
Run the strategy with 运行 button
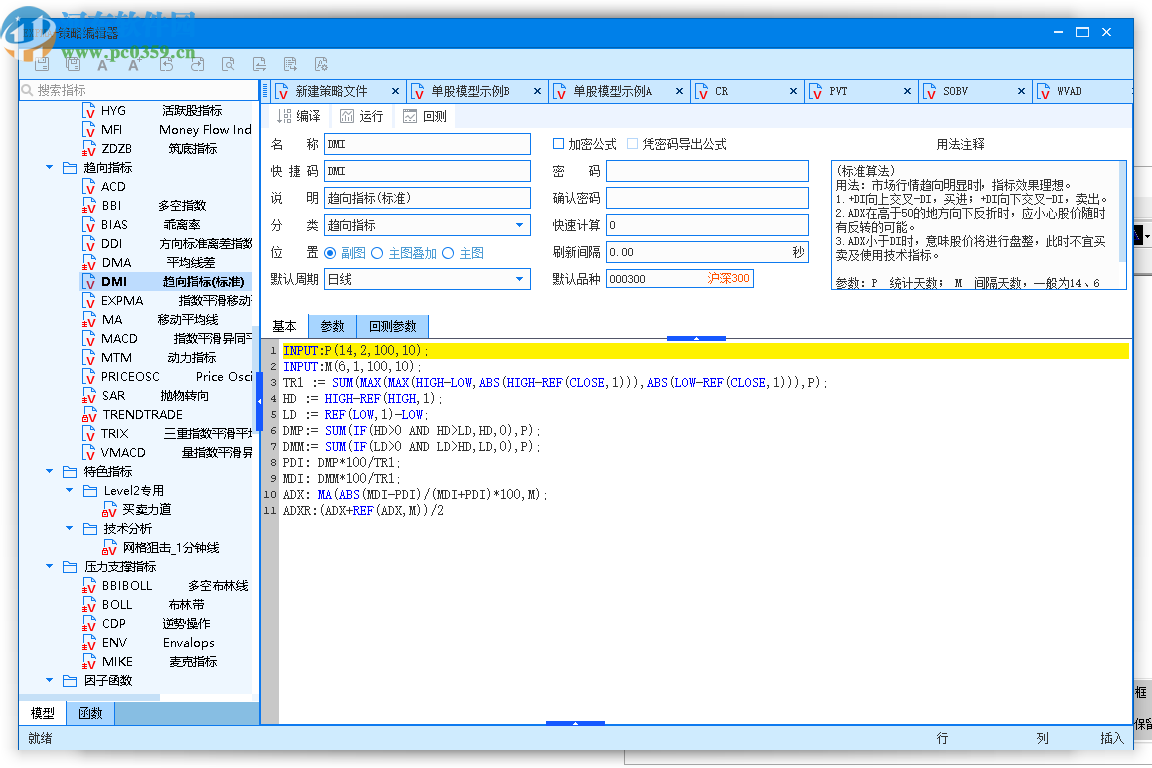pos(362,116)
